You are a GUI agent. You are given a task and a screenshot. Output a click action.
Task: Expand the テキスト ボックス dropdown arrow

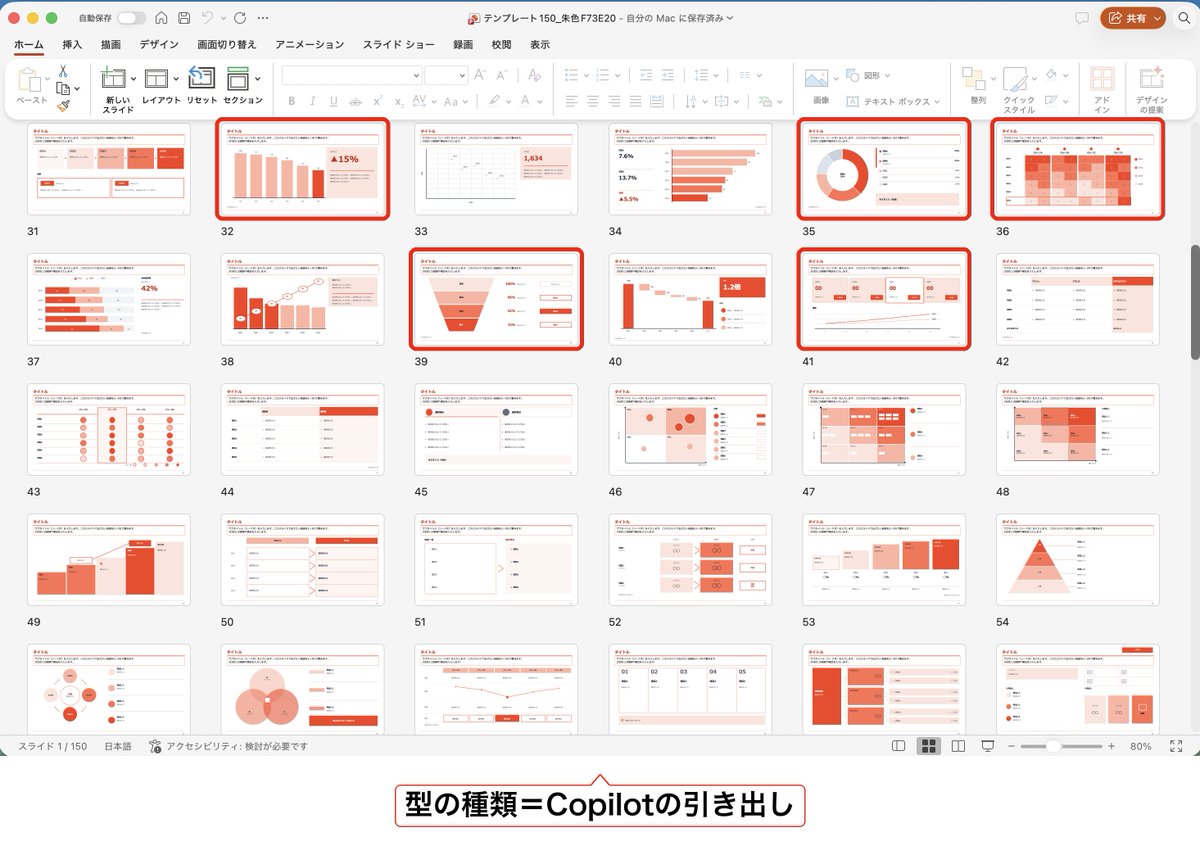(937, 101)
